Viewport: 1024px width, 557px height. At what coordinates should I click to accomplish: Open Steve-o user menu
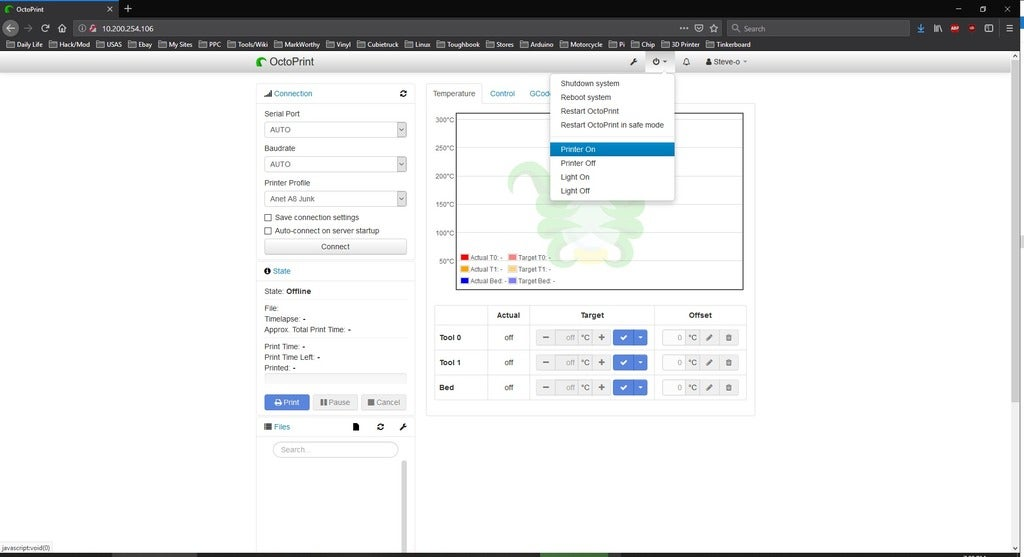click(x=726, y=62)
